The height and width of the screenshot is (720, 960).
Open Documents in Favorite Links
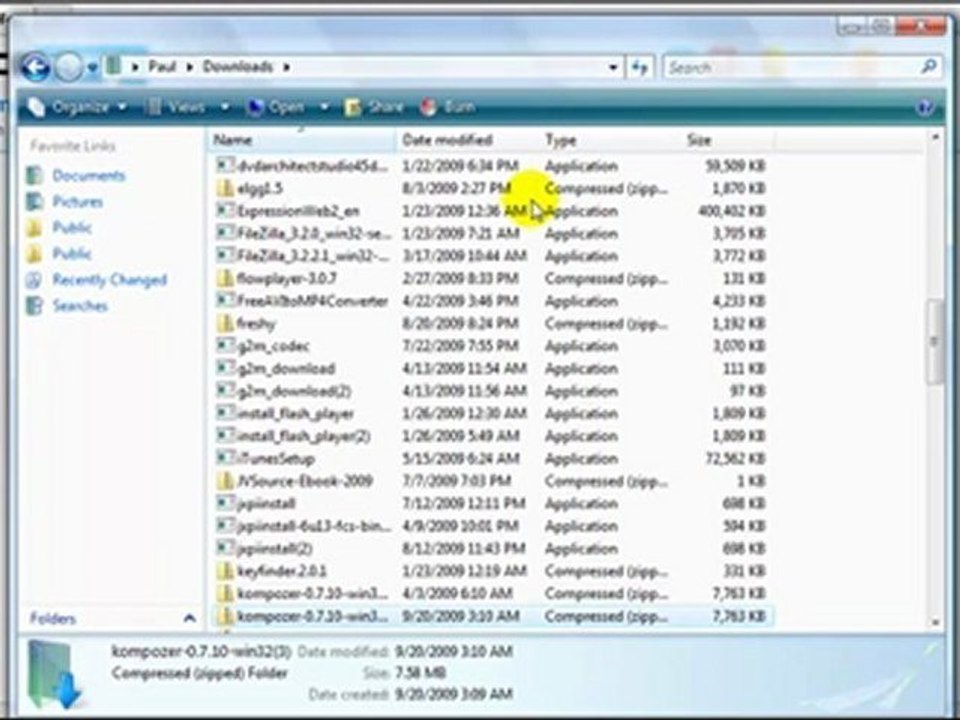click(89, 176)
